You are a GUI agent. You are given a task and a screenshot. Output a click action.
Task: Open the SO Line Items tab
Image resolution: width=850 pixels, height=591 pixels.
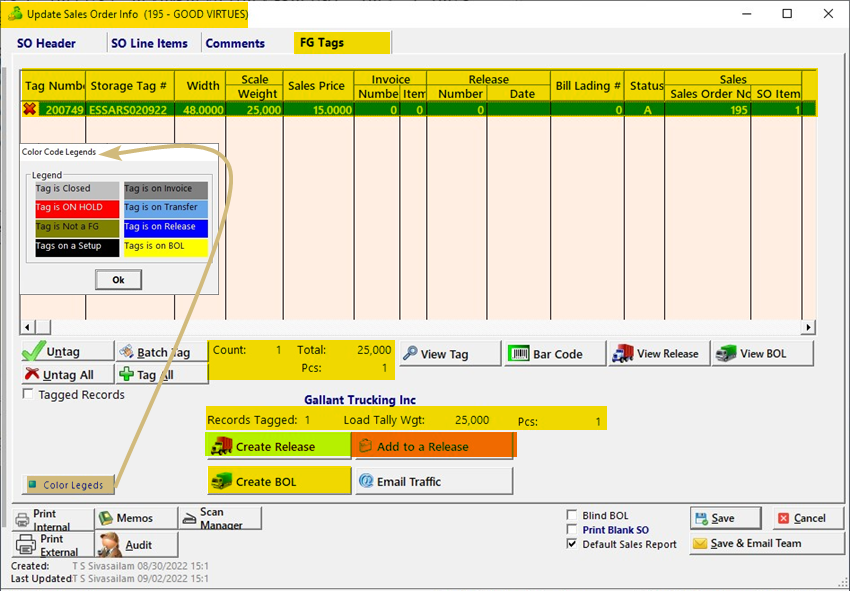150,43
